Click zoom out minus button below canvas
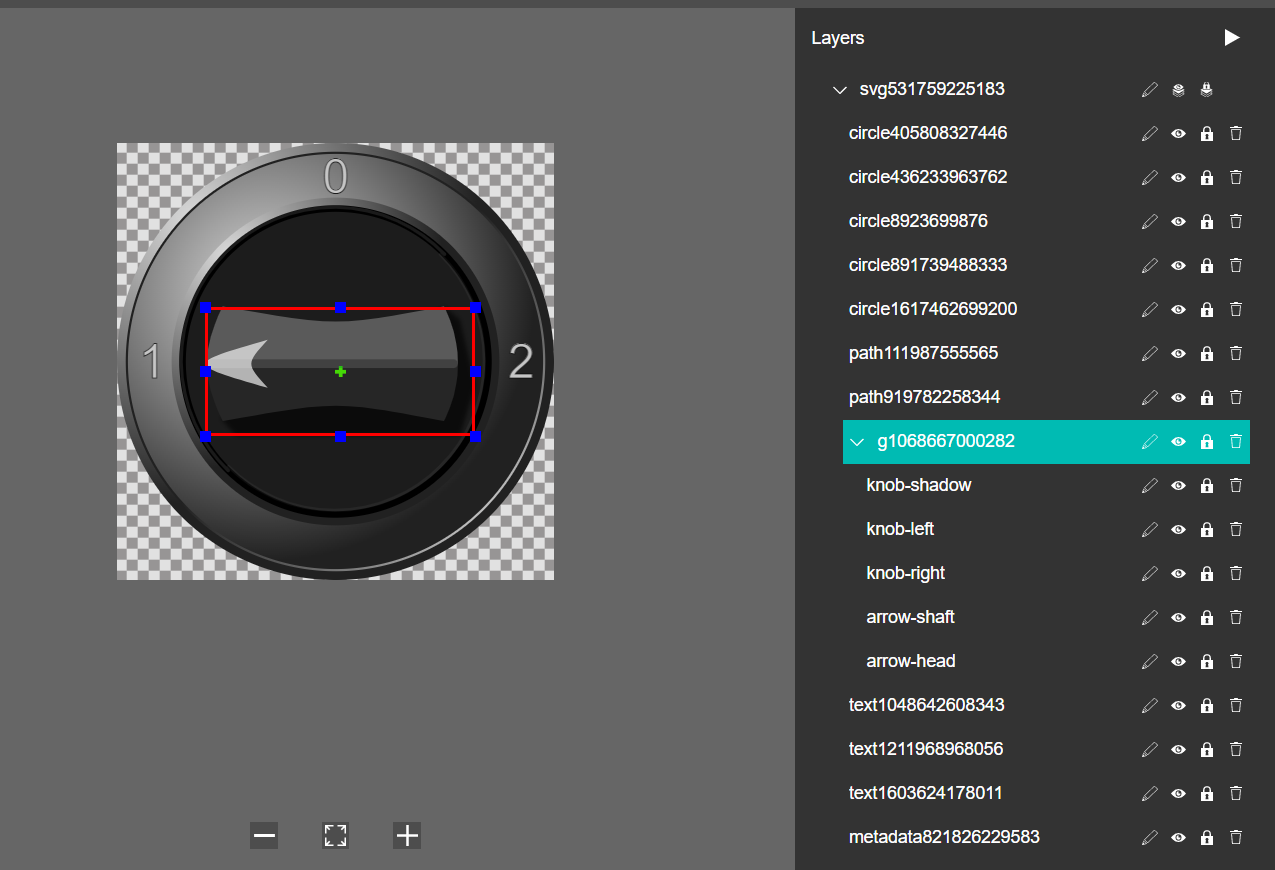Image resolution: width=1275 pixels, height=870 pixels. click(x=264, y=836)
